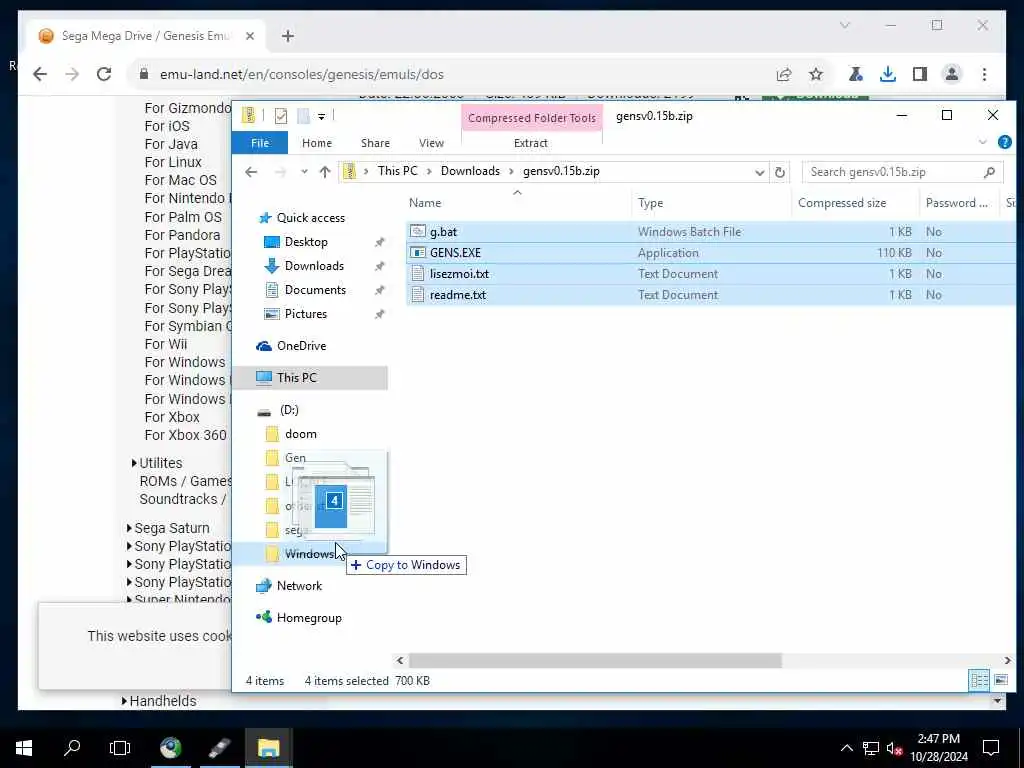Open For Xbox 360 link

pos(185,435)
